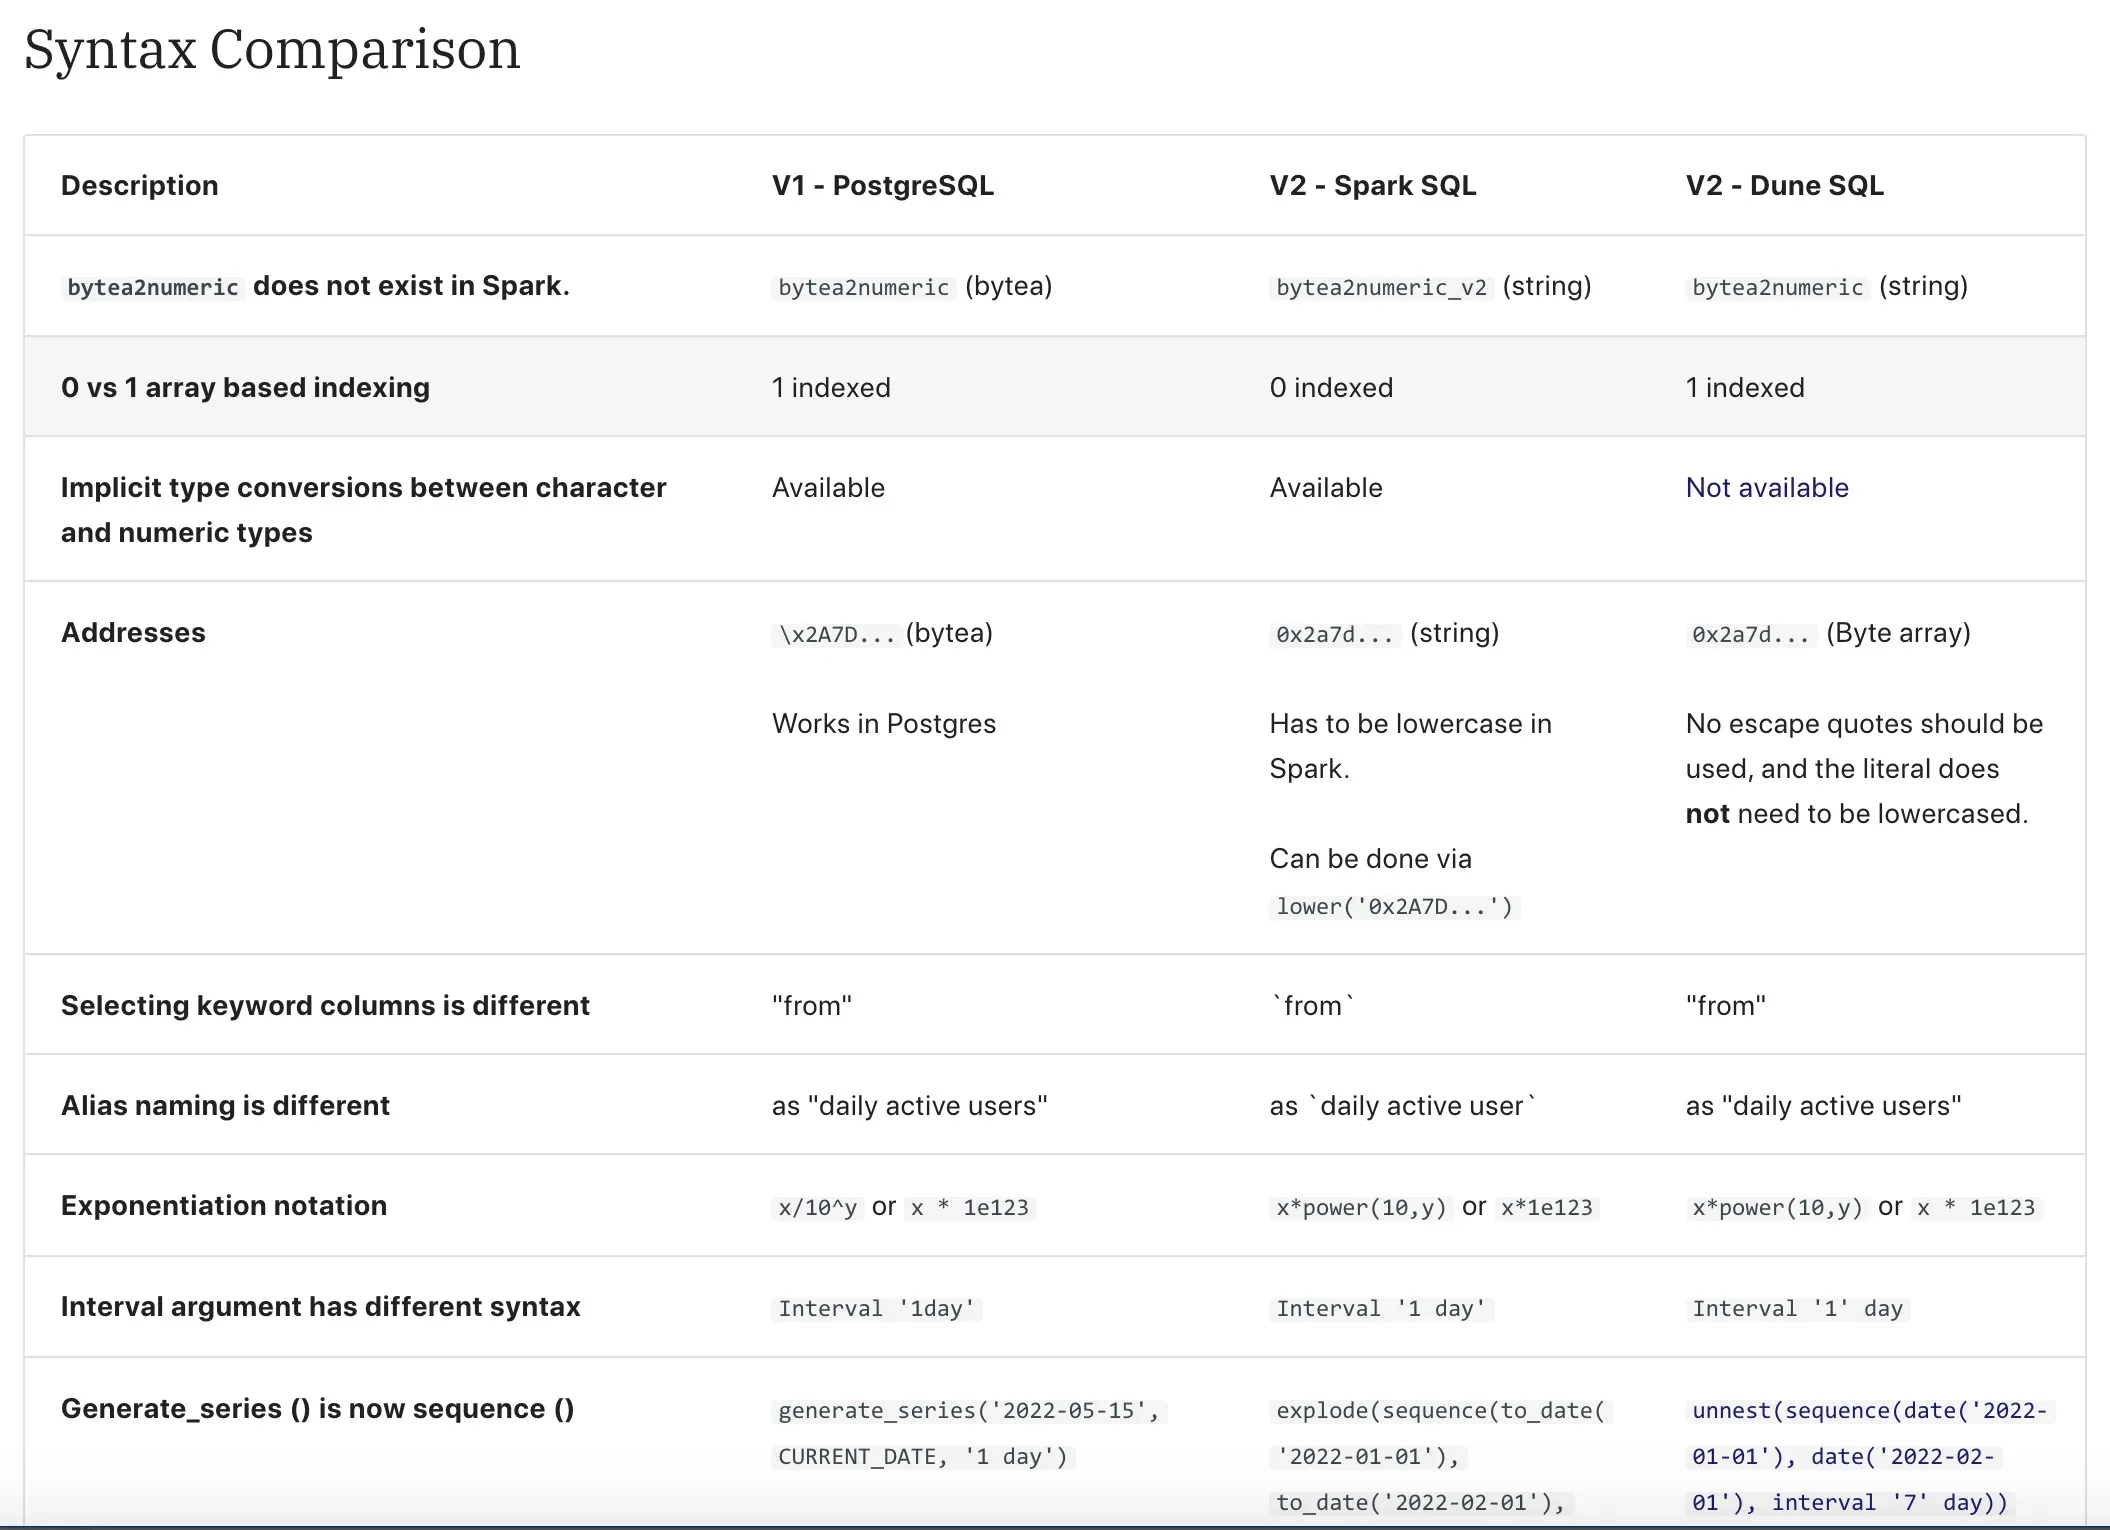Click the bytea2numeric (string) Dune SQL cell
The height and width of the screenshot is (1530, 2110).
[x=1827, y=287]
